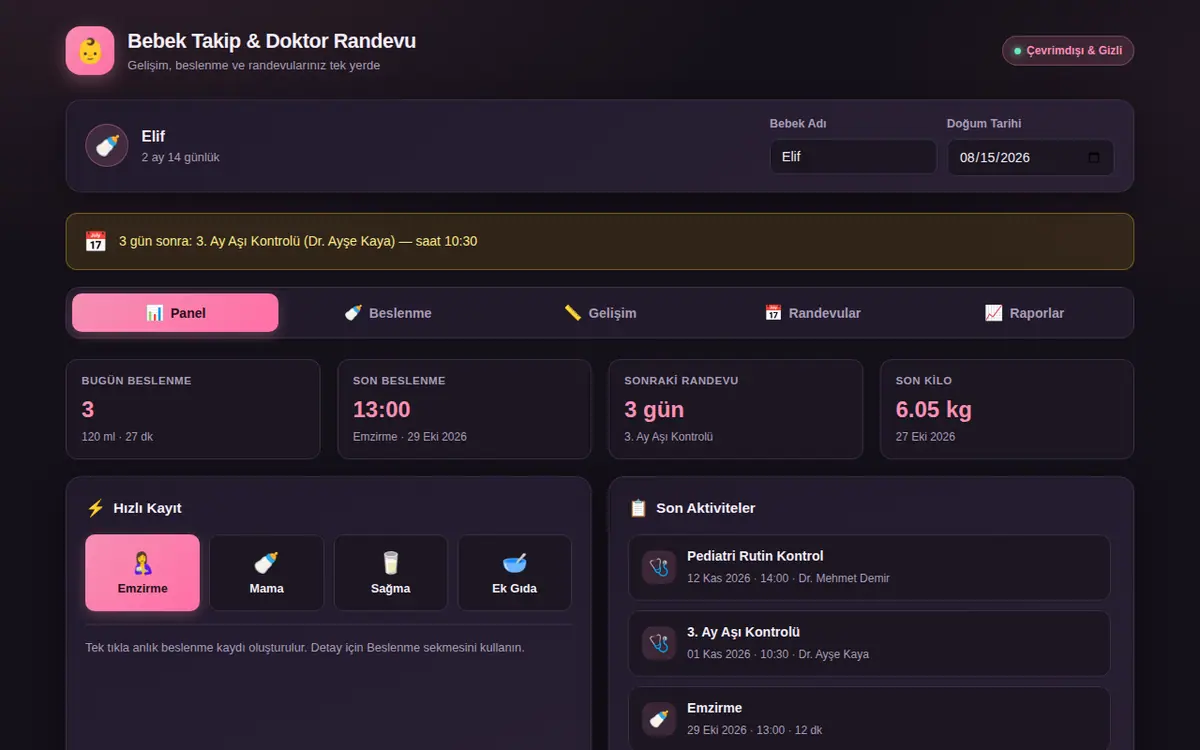This screenshot has height=750, width=1200.
Task: Click the Bebek Takip & Doktor Randevu title
Action: pyautogui.click(x=272, y=41)
